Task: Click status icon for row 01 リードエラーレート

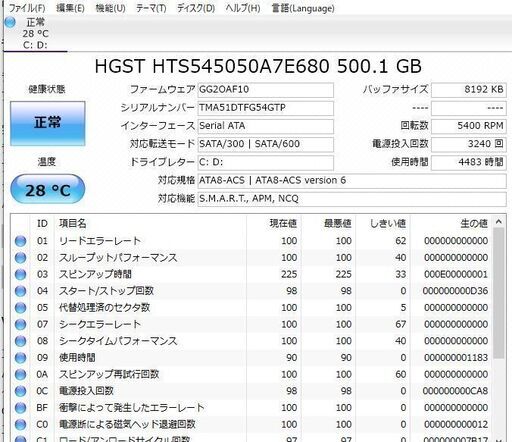Action: 20,241
